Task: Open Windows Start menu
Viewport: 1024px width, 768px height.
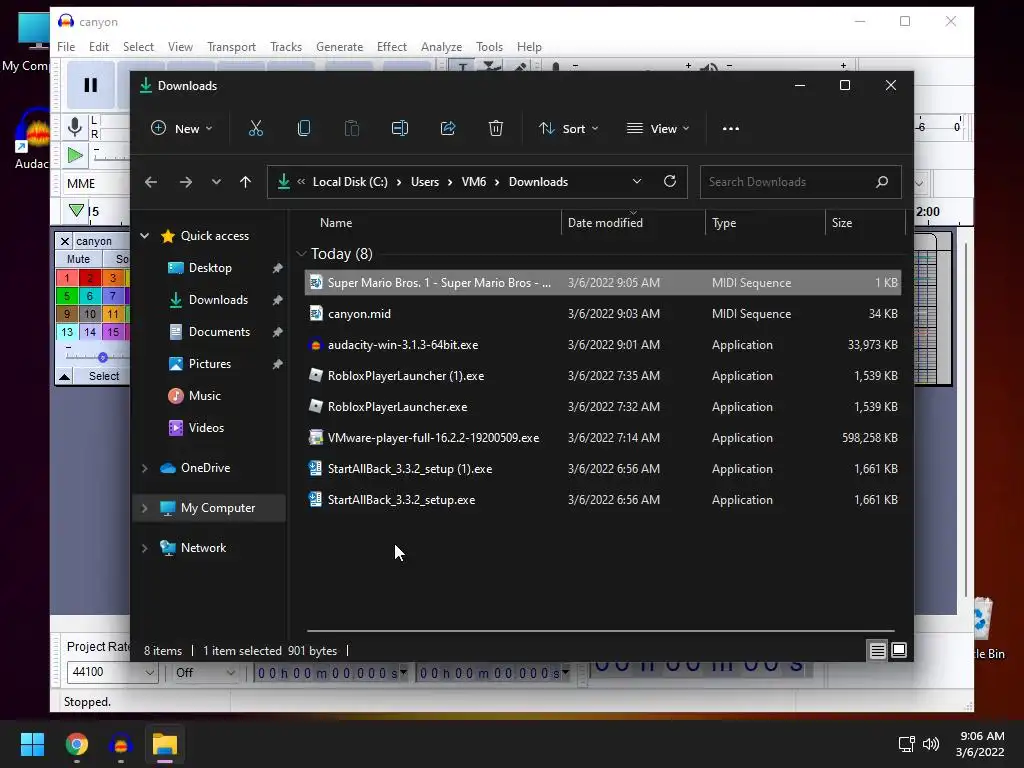Action: [32, 744]
